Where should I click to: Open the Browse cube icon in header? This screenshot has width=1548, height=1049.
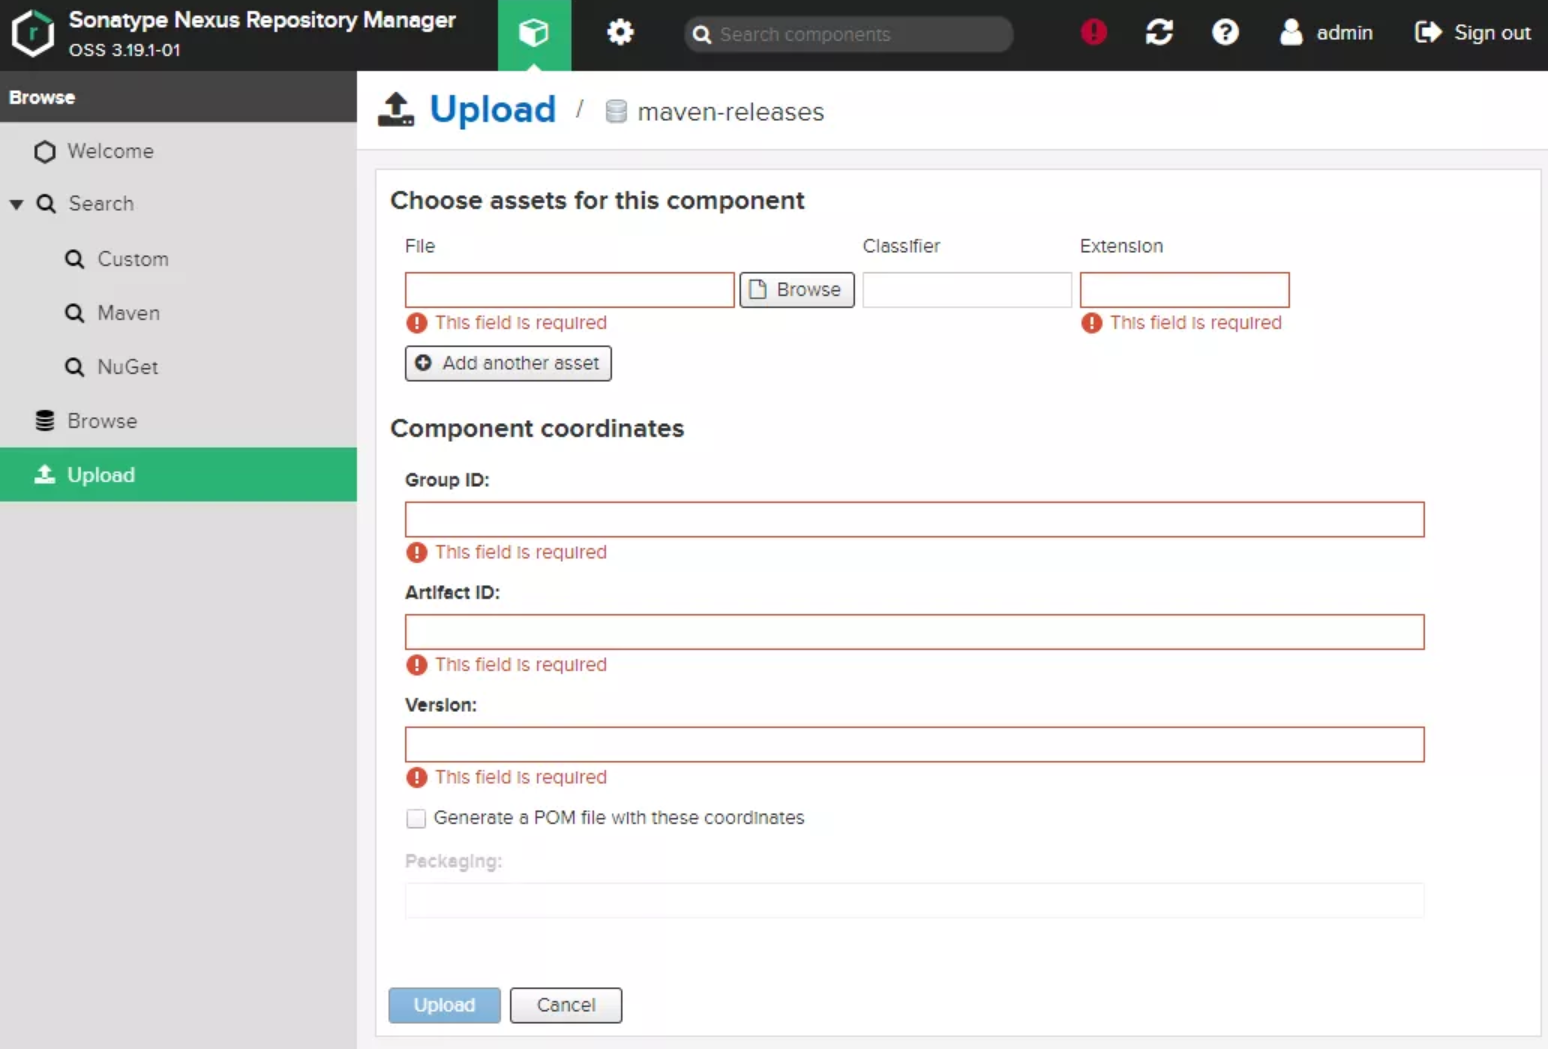coord(534,33)
